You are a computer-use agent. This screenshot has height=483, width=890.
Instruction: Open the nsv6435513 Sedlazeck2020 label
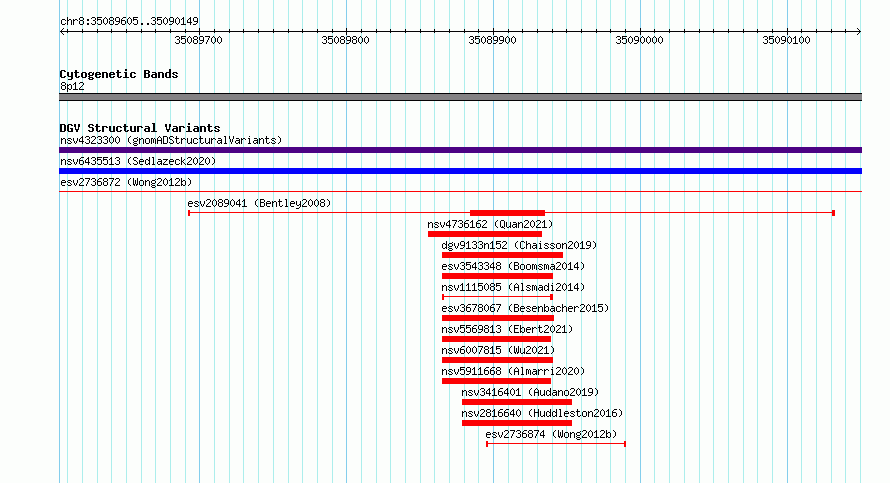pos(138,161)
